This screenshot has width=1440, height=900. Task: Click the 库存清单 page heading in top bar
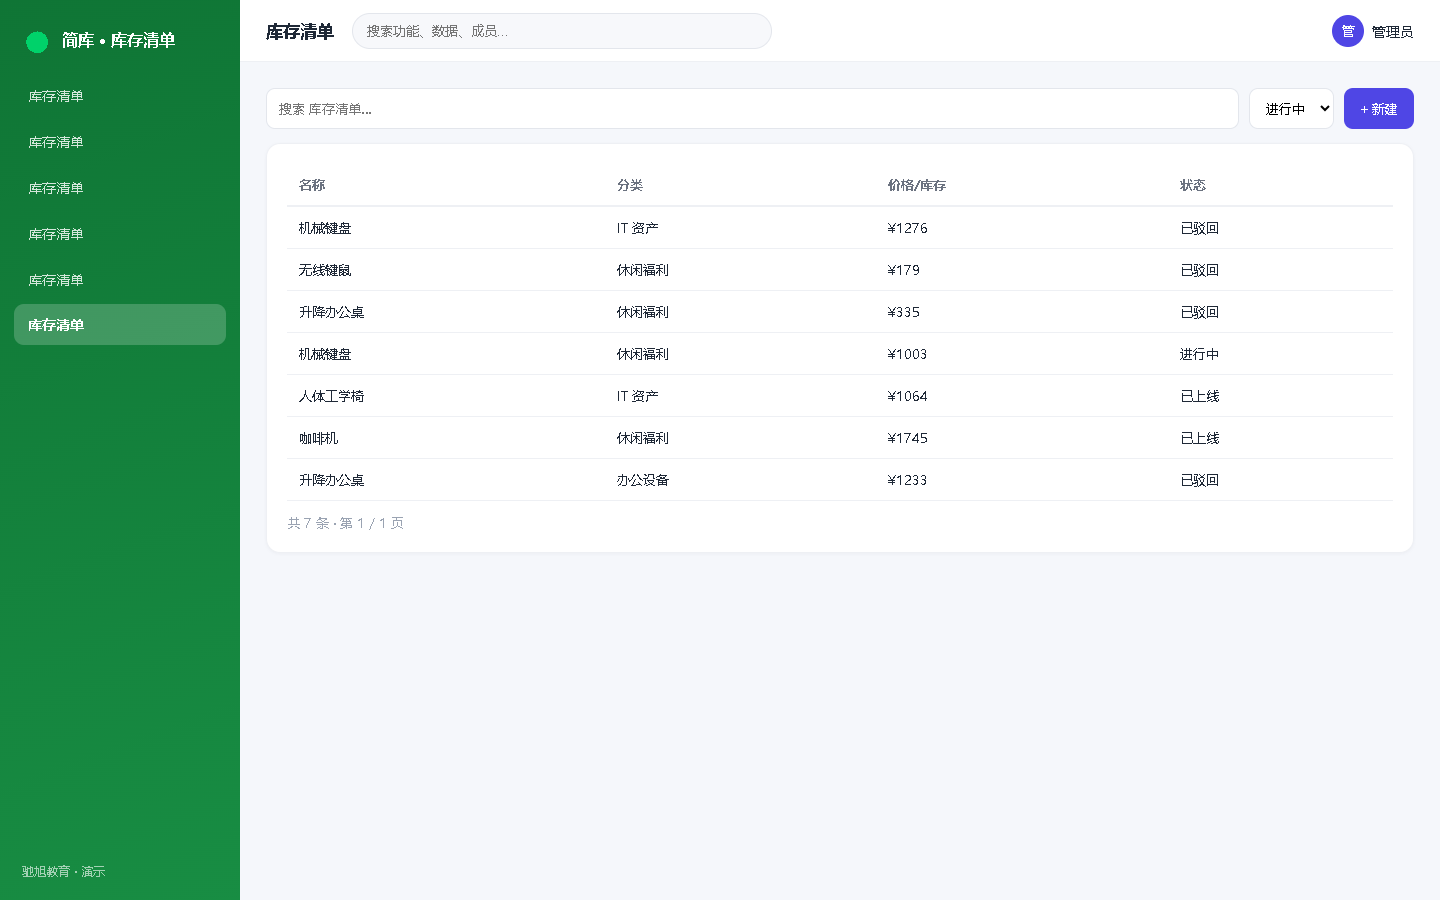300,32
